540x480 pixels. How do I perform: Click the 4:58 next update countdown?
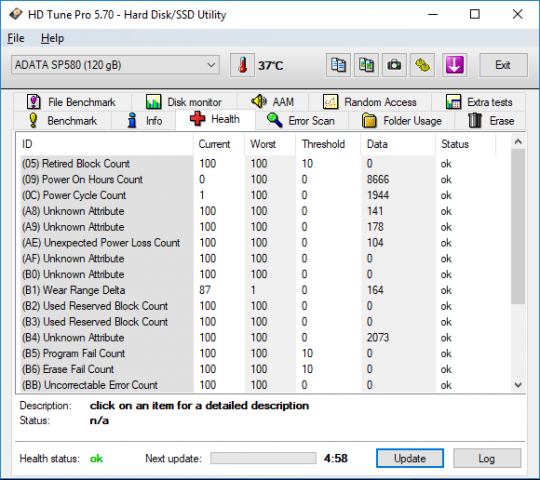[x=336, y=458]
